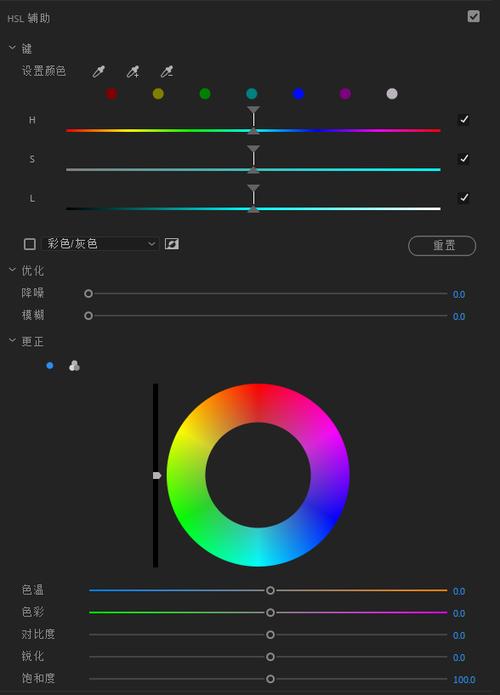This screenshot has height=695, width=500.
Task: Select the remove color eyedropper (minus)
Action: tap(167, 71)
